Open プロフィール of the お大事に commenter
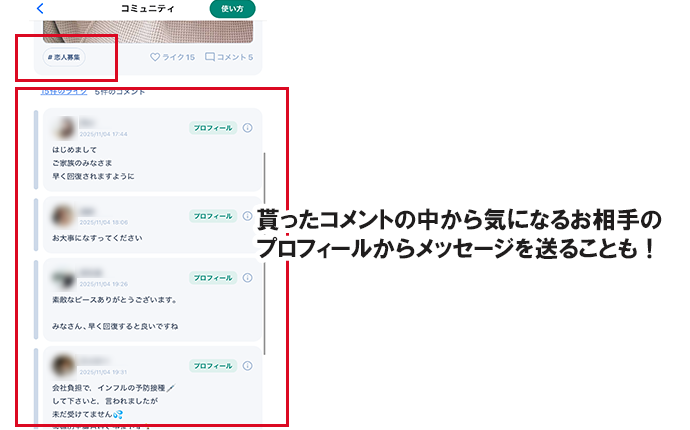This screenshot has height=430, width=690. 212,215
